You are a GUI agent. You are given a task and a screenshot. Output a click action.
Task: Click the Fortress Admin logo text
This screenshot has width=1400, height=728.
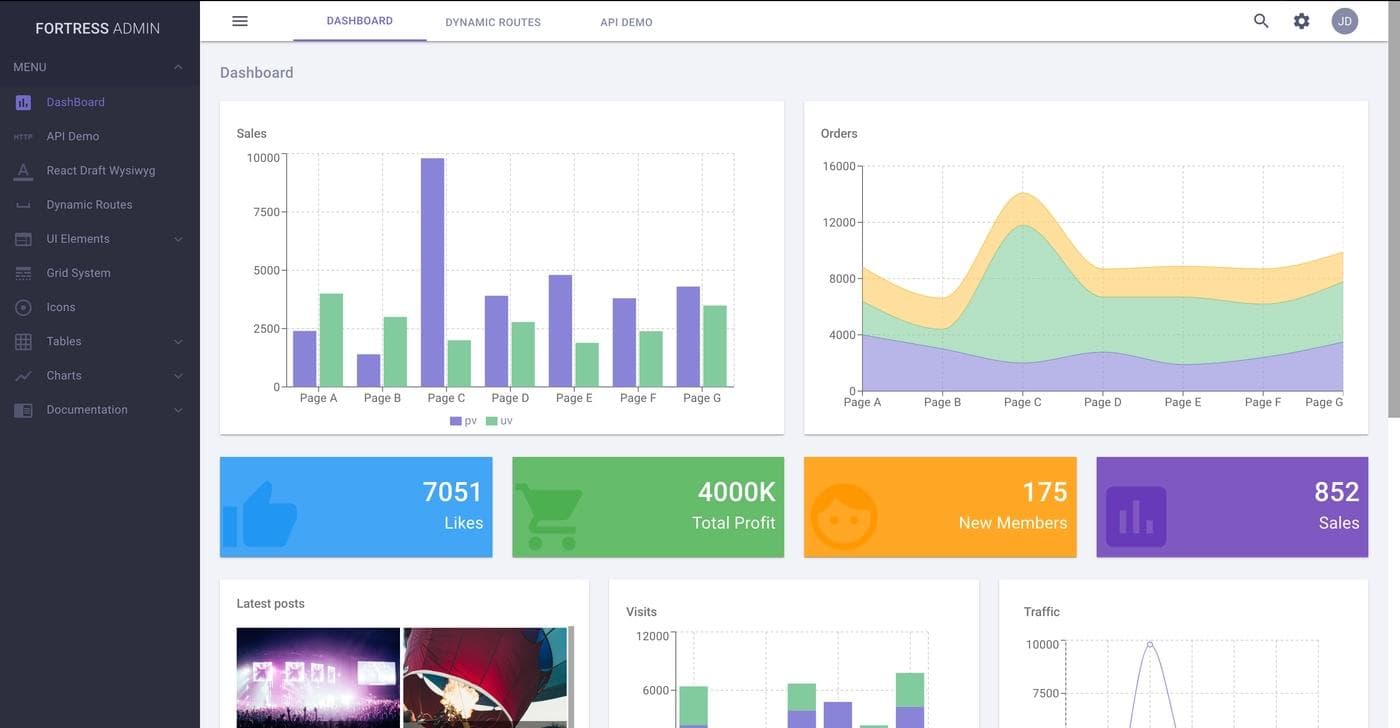[x=98, y=28]
